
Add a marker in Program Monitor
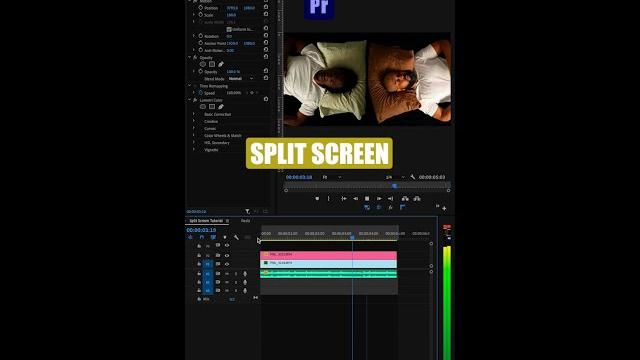point(317,198)
